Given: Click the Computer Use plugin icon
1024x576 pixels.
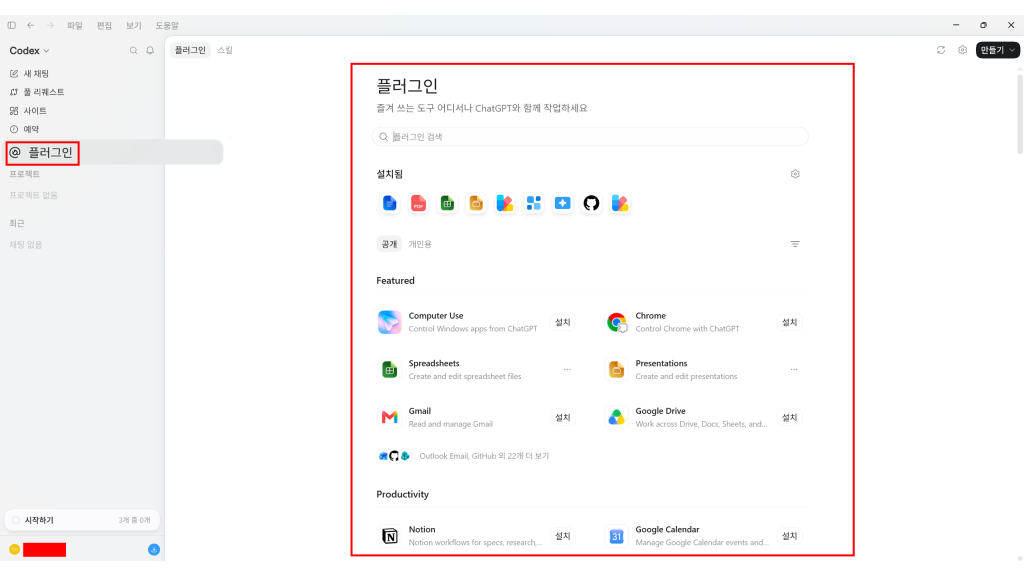Looking at the screenshot, I should [389, 322].
